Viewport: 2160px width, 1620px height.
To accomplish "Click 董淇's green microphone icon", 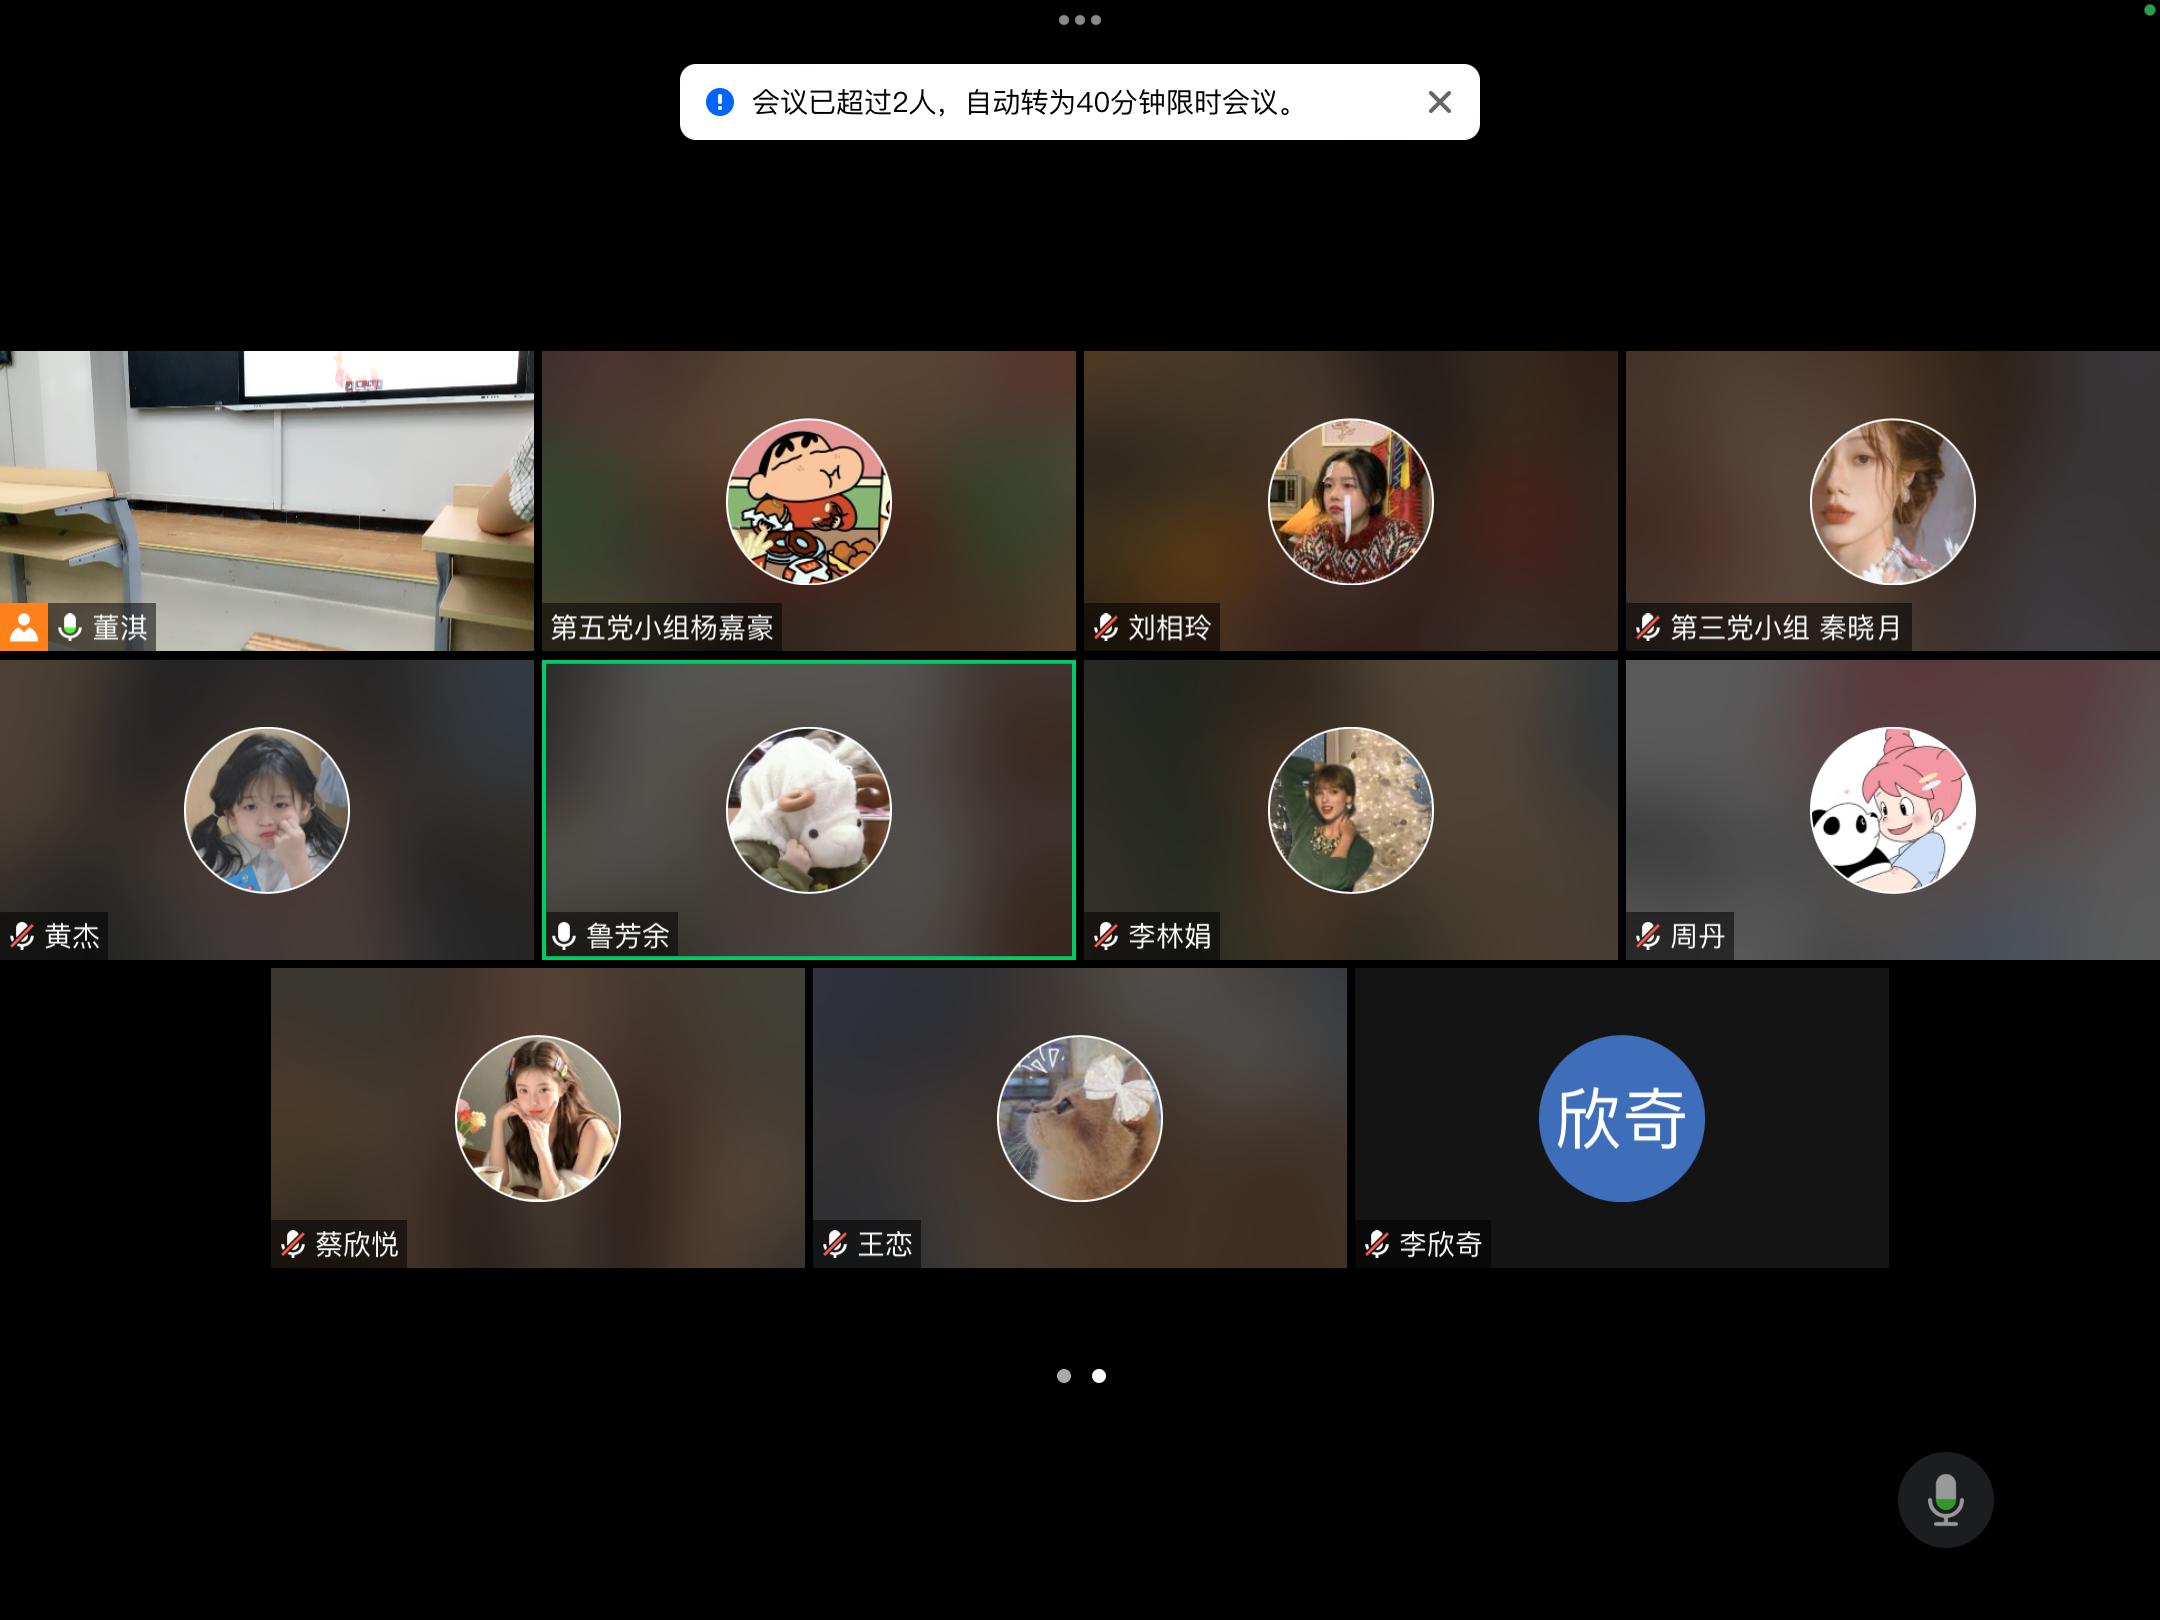I will [70, 627].
